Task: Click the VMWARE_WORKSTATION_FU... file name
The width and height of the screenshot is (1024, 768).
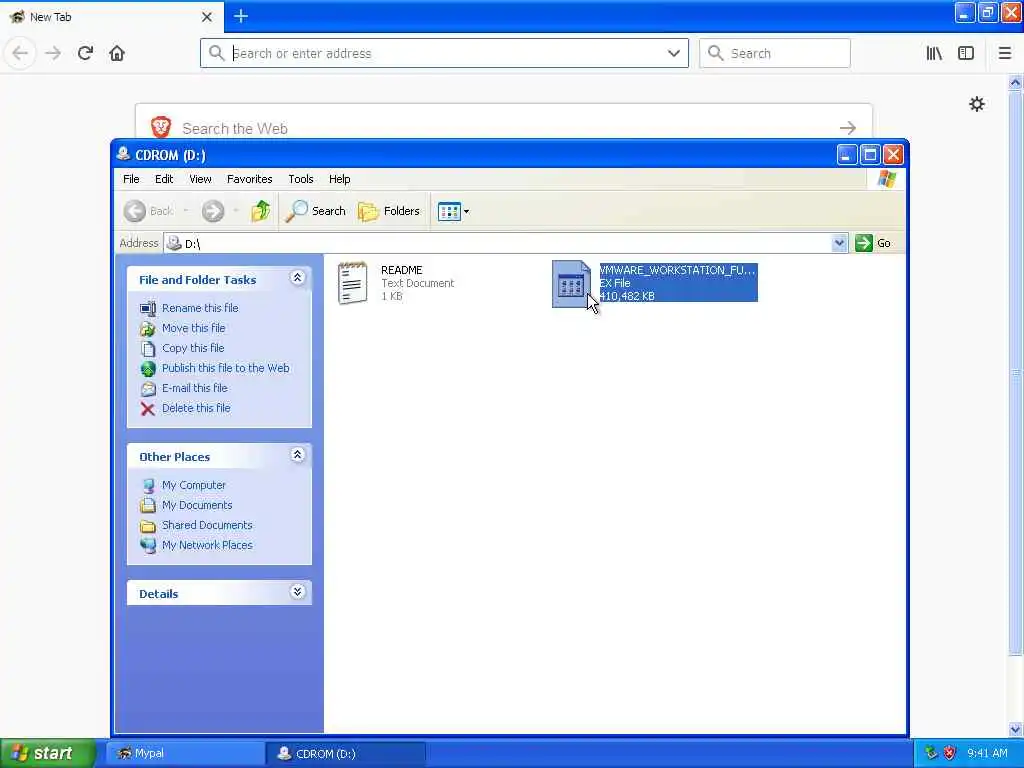Action: [678, 270]
